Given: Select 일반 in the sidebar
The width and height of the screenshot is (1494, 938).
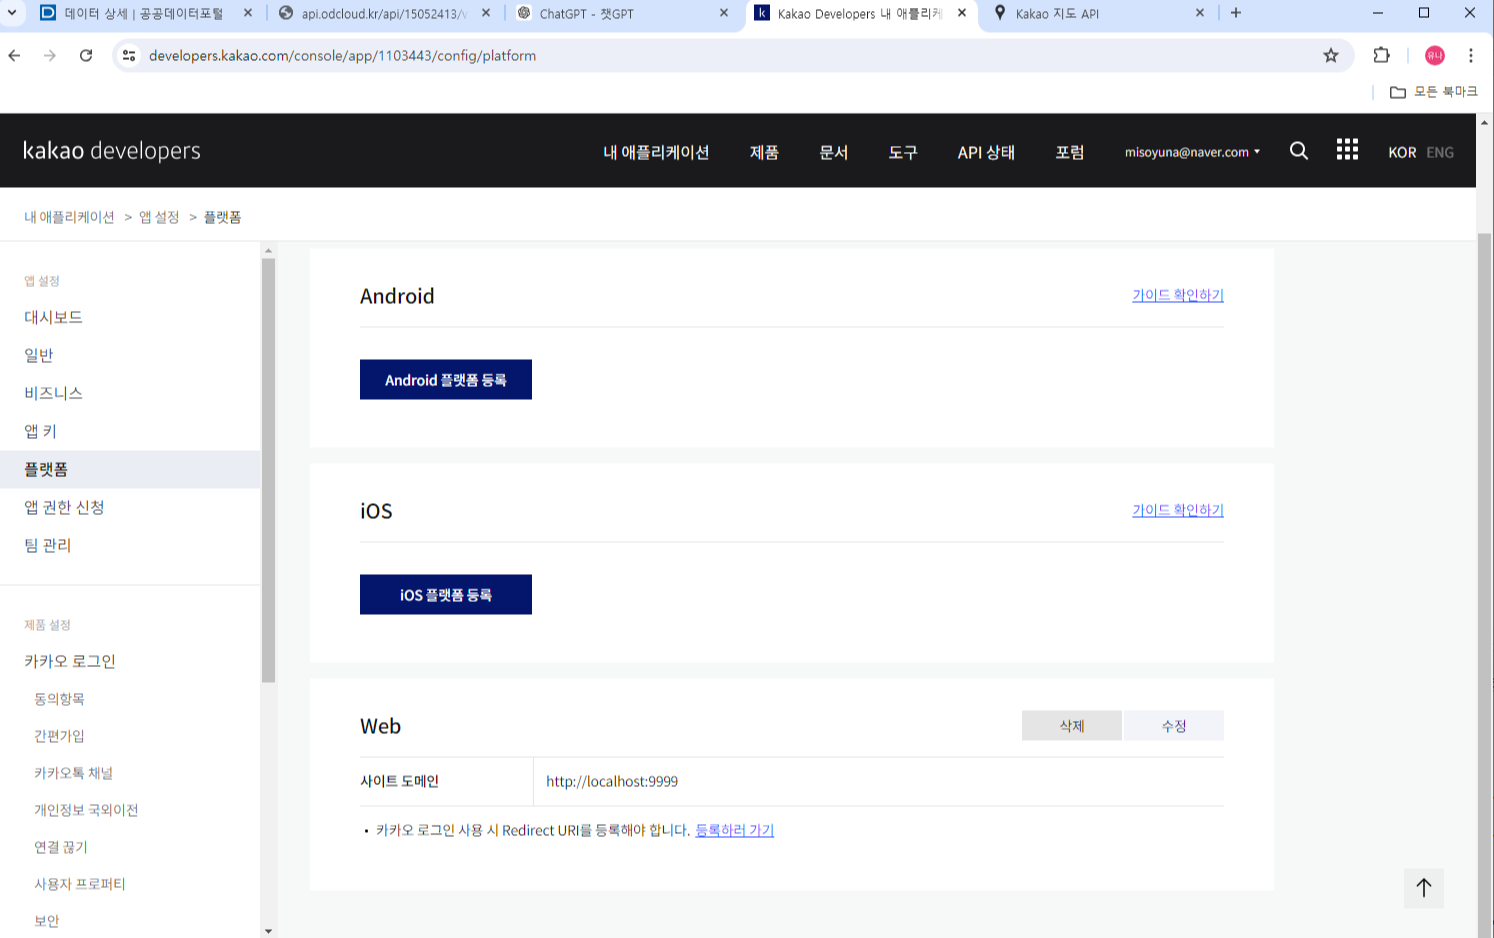Looking at the screenshot, I should pos(38,355).
